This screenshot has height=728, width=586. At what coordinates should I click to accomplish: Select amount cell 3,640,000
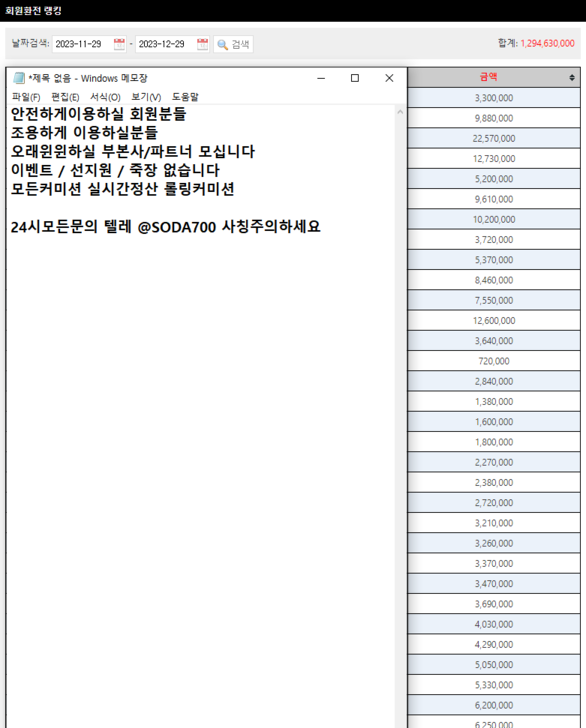pyautogui.click(x=494, y=341)
